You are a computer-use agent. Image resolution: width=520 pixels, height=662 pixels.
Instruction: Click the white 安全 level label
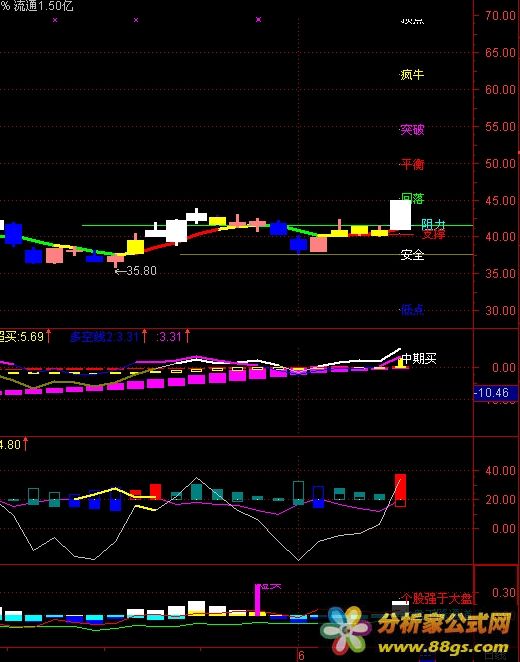pyautogui.click(x=412, y=255)
